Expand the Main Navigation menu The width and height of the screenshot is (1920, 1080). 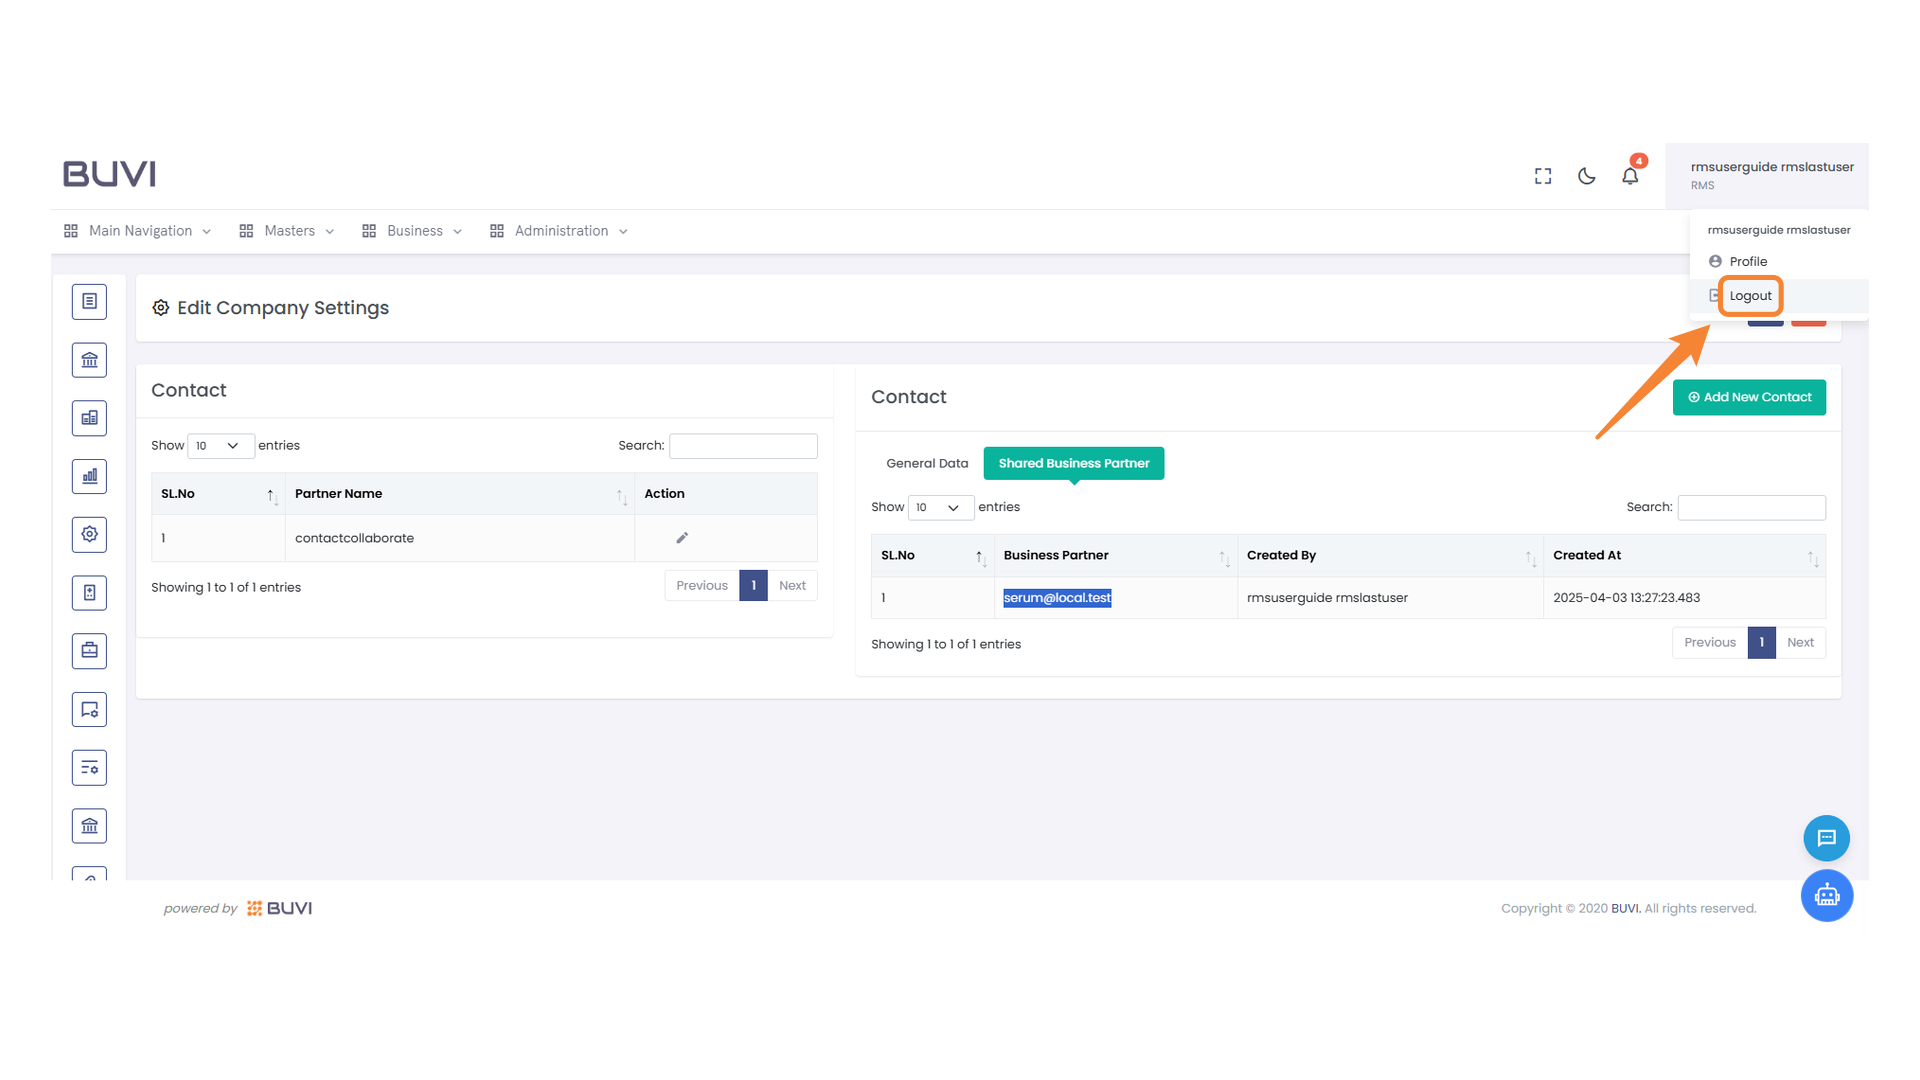136,230
